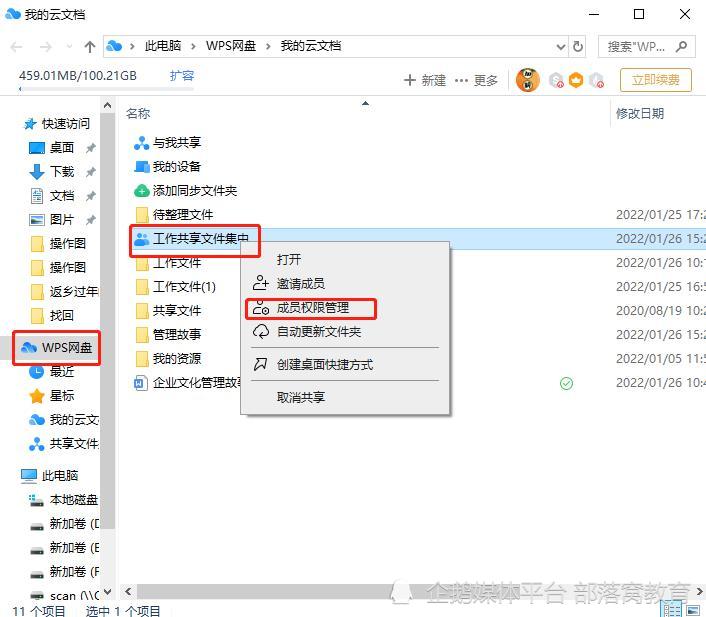Open 星标 starred items
Viewport: 706px width, 617px height.
point(62,396)
